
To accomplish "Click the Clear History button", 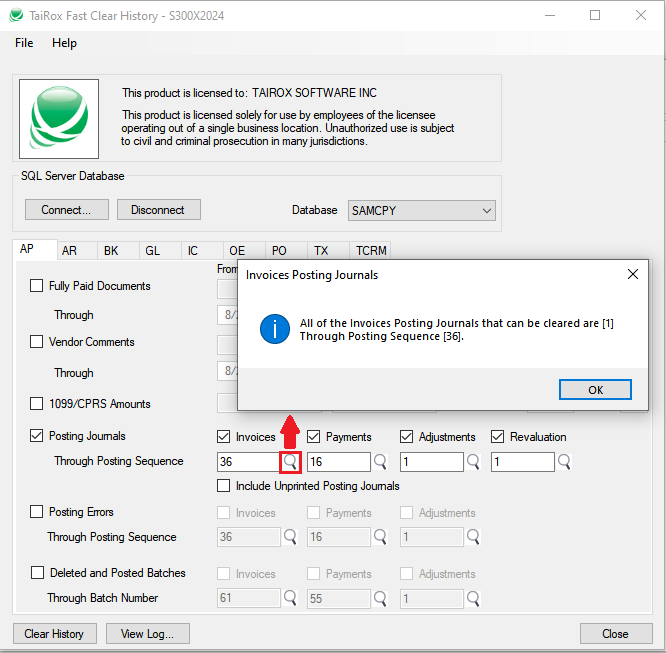I will 55,634.
